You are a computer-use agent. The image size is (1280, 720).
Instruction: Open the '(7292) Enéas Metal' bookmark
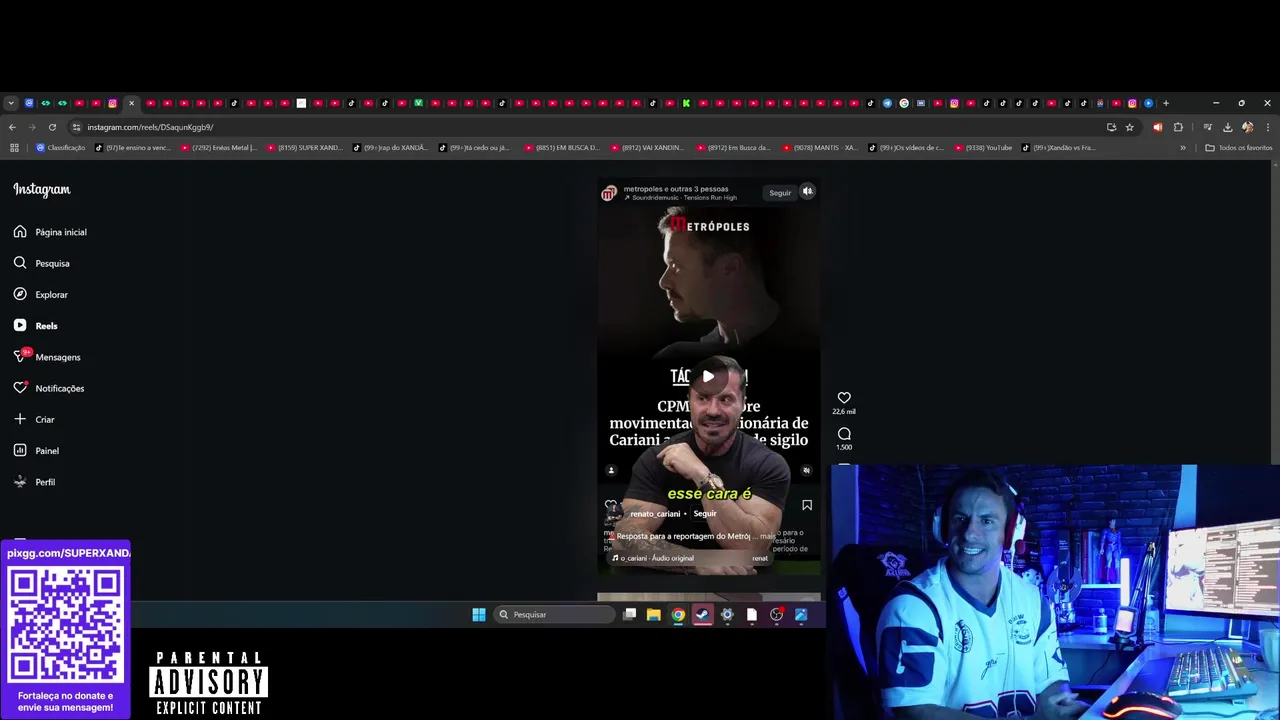[219, 148]
